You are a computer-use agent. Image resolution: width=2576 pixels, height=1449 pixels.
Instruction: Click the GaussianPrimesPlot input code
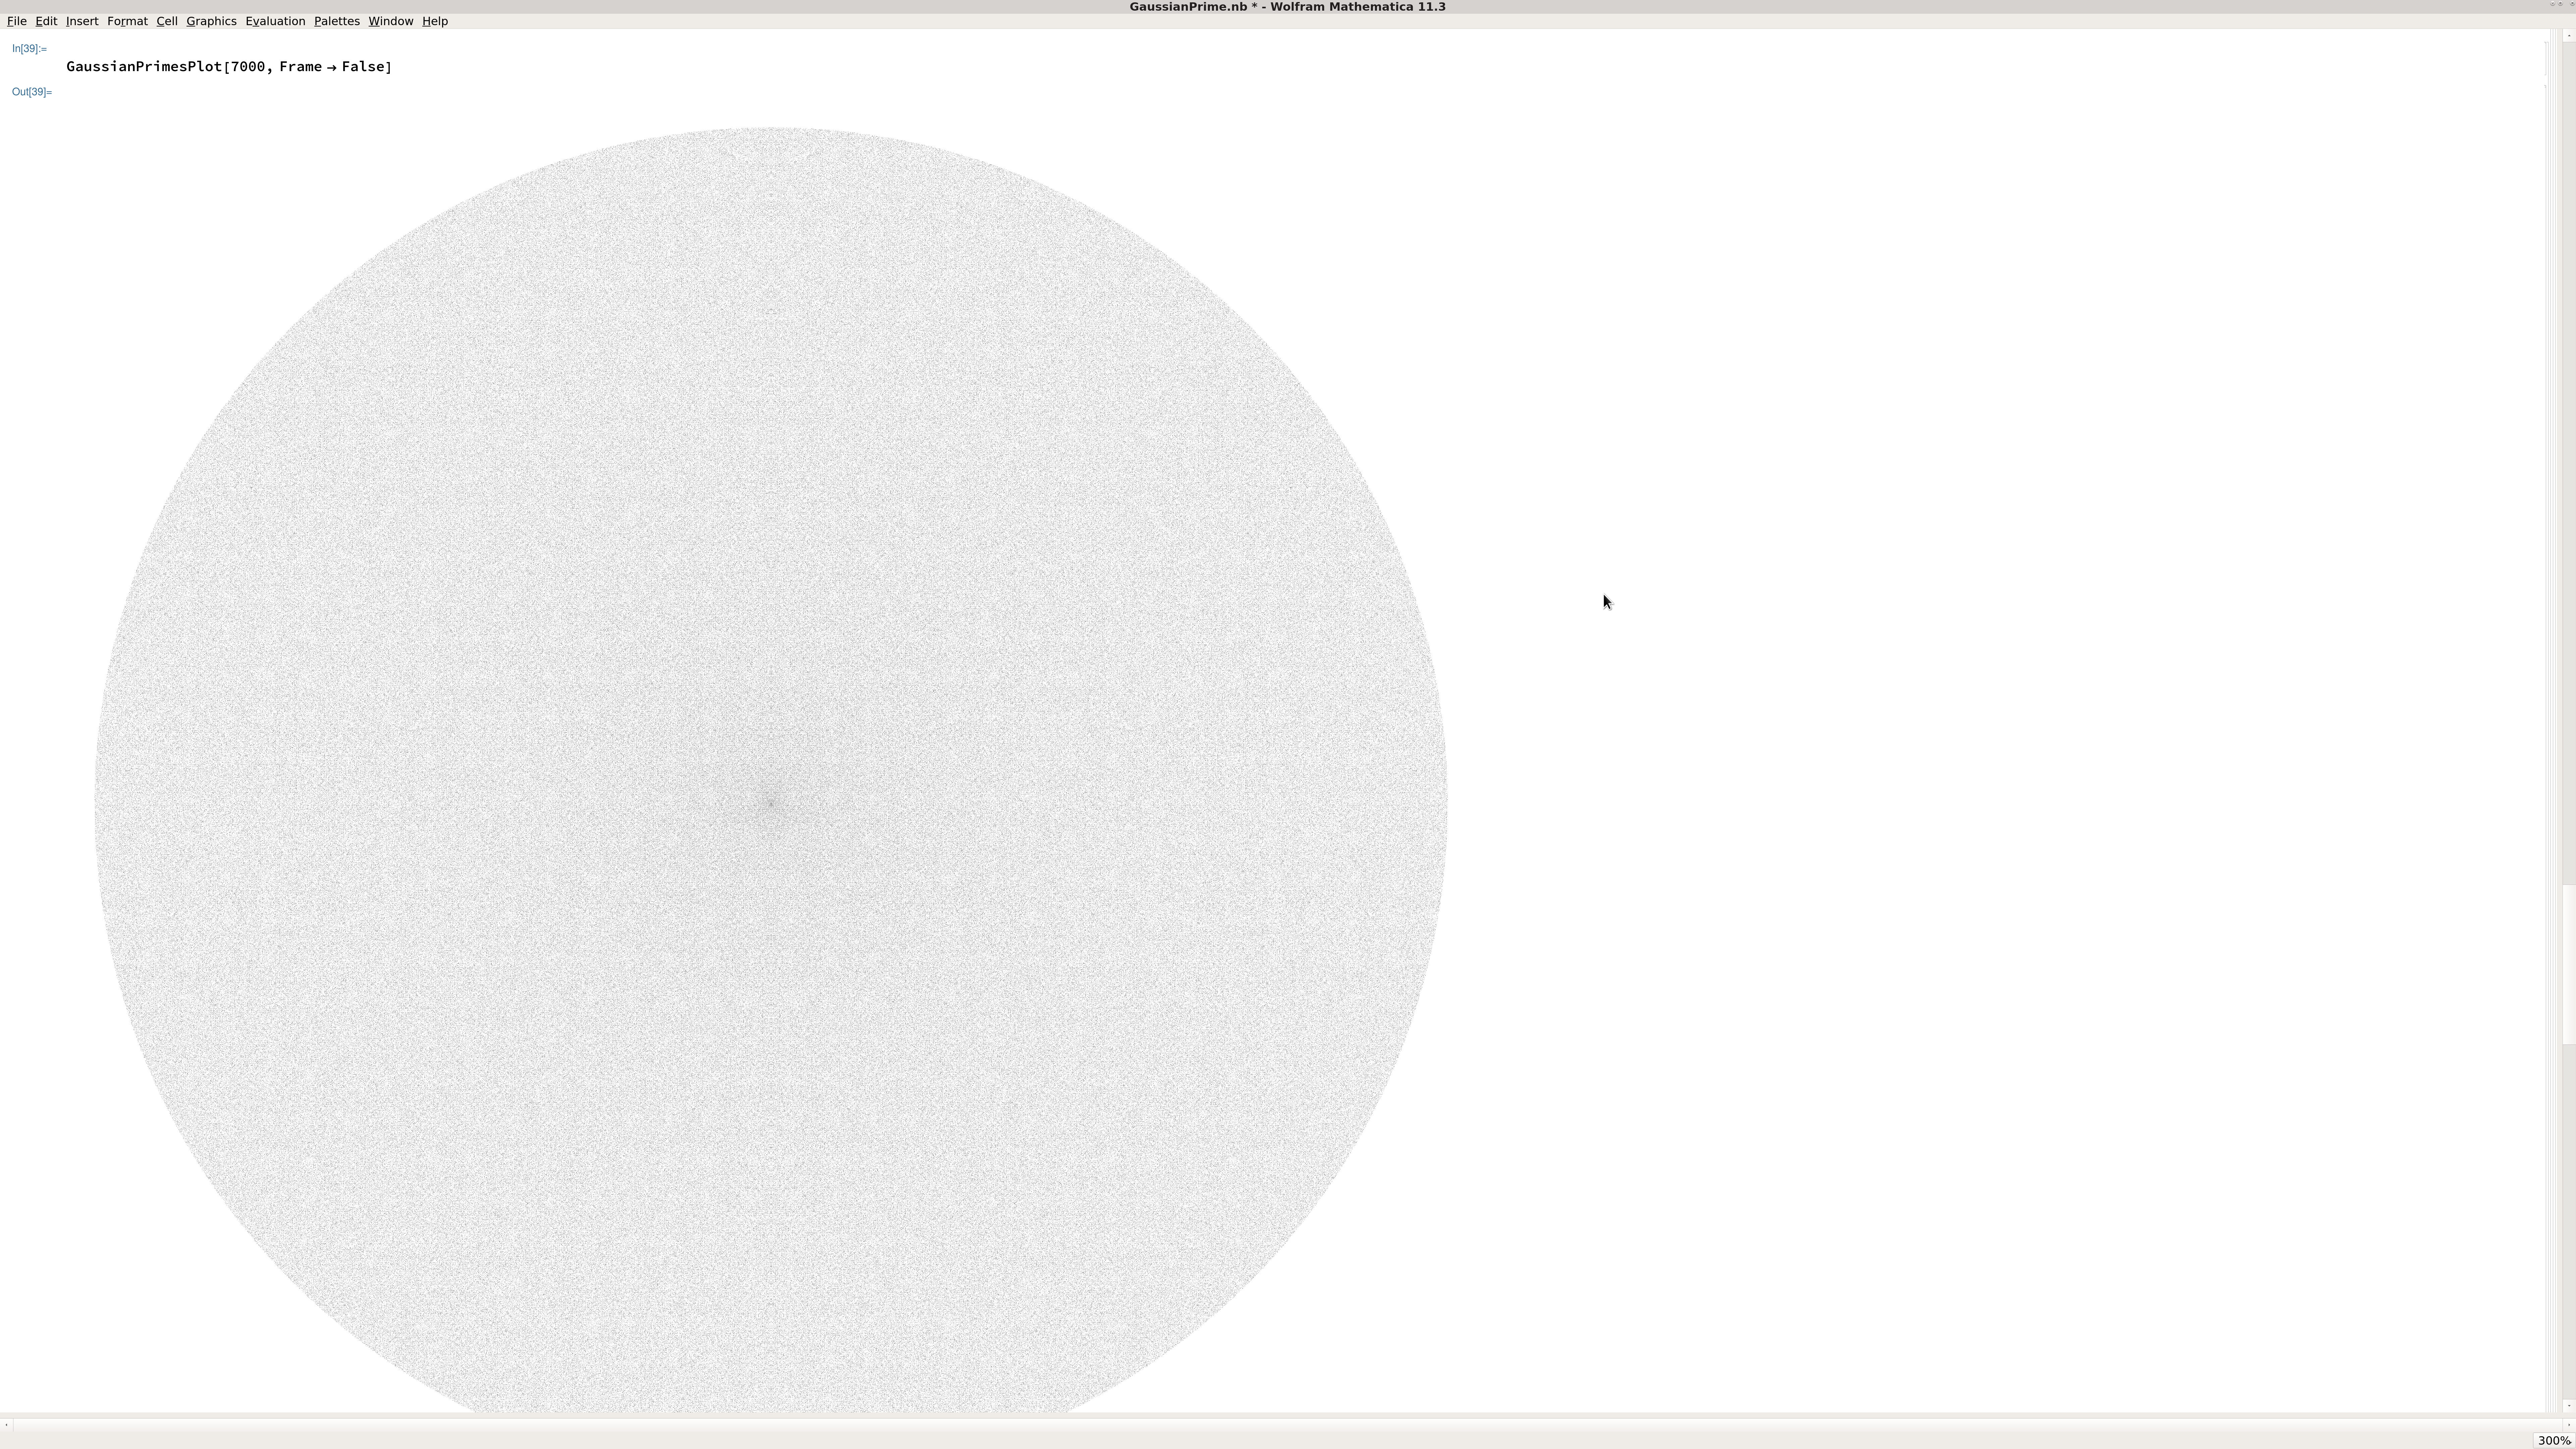pos(229,67)
